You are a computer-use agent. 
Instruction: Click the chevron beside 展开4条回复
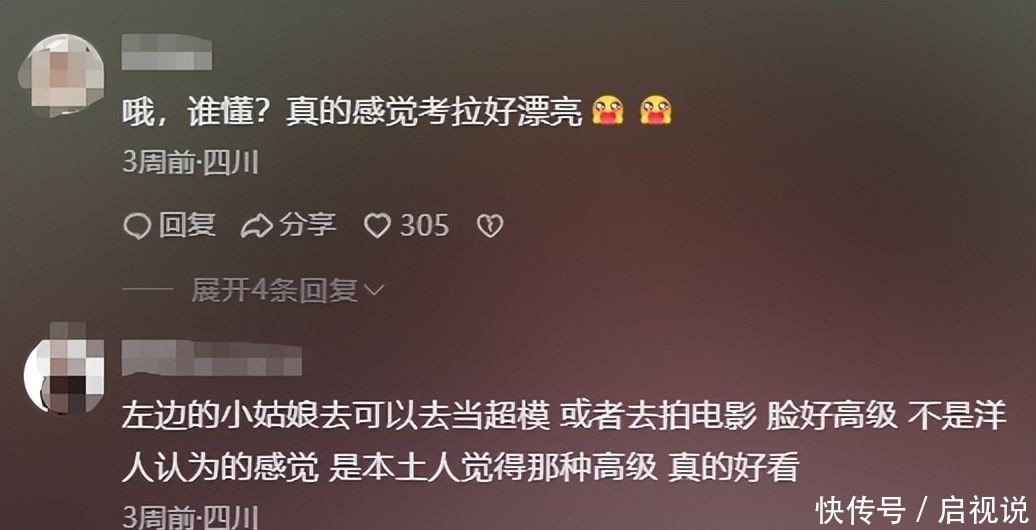pyautogui.click(x=374, y=290)
